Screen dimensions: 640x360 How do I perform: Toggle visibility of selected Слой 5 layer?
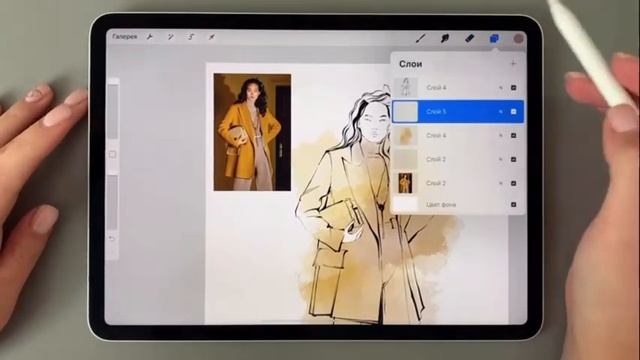point(513,111)
